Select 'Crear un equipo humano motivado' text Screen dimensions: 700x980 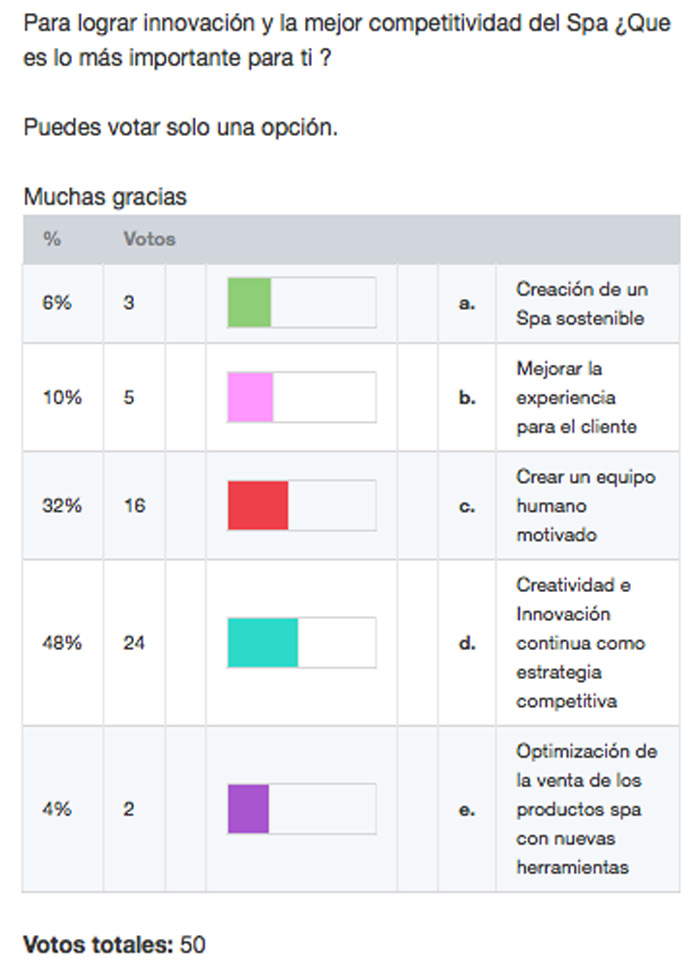coord(586,506)
